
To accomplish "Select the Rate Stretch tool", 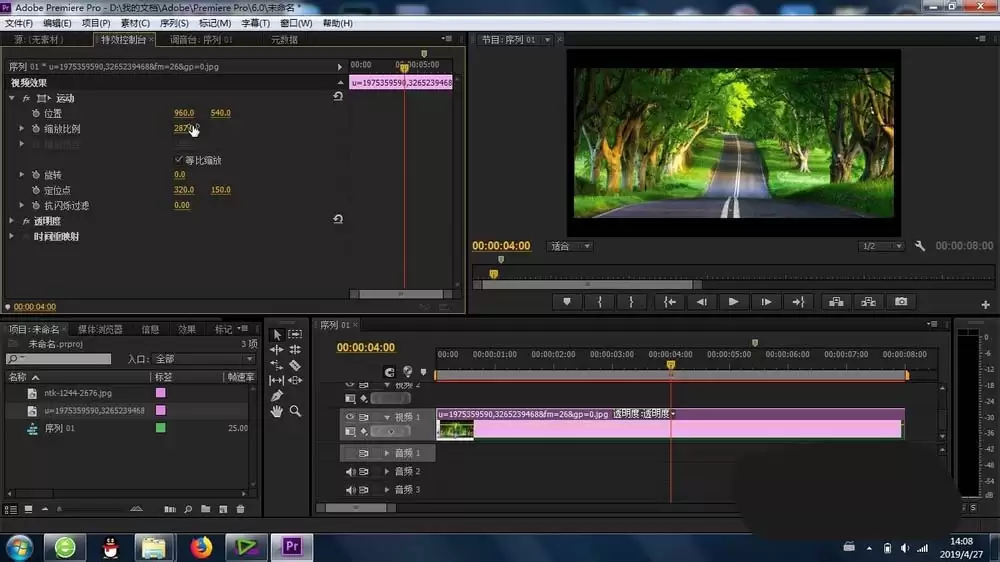I will click(277, 365).
